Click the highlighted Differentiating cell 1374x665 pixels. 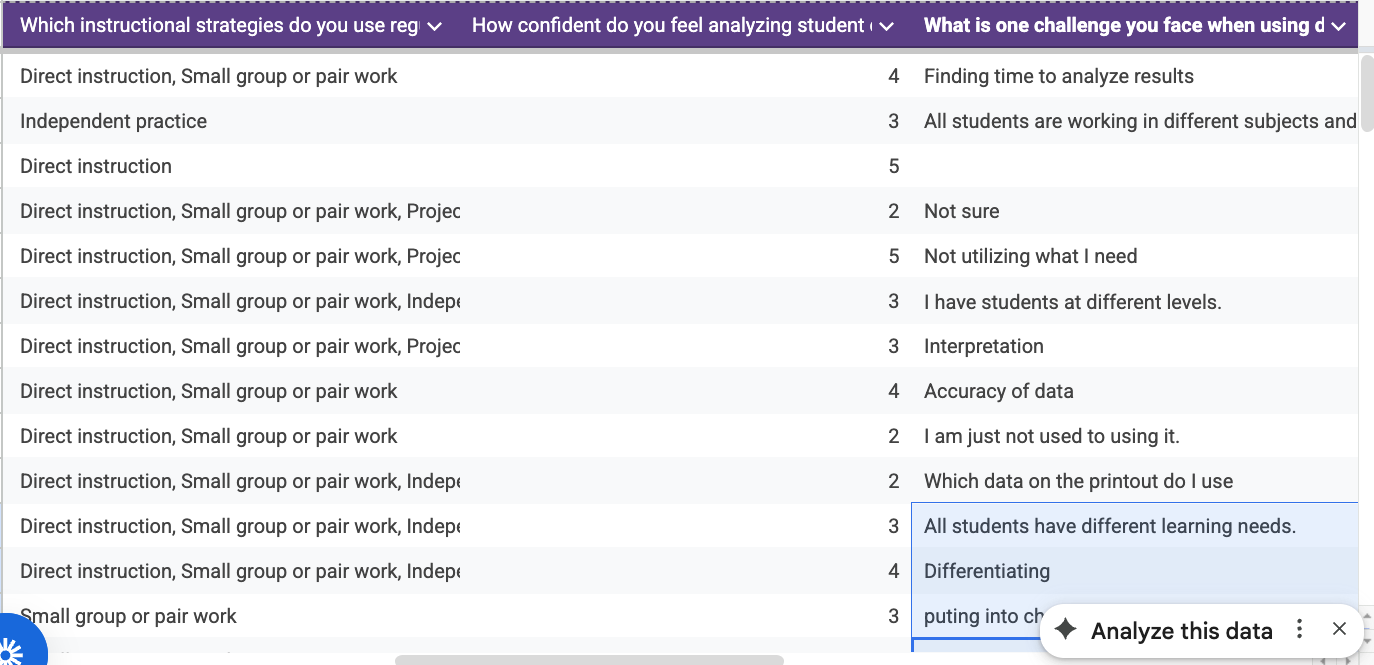(x=987, y=571)
